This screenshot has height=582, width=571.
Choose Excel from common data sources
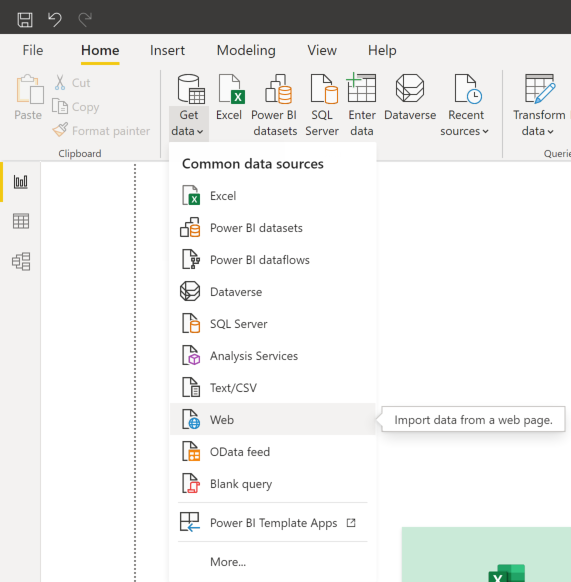click(x=273, y=196)
